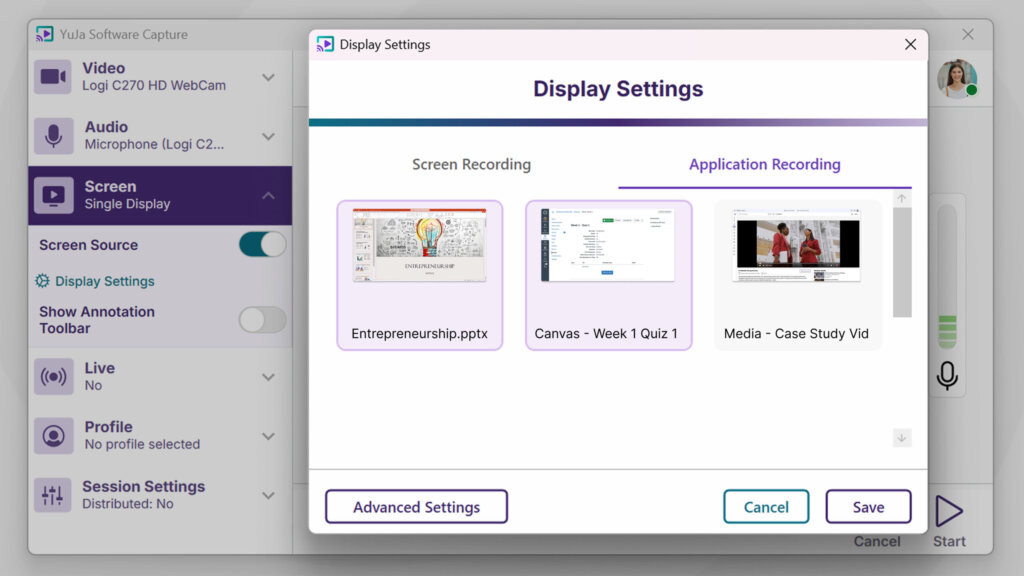Click the microphone icon below volume meter
Image resolution: width=1024 pixels, height=576 pixels.
[x=947, y=376]
